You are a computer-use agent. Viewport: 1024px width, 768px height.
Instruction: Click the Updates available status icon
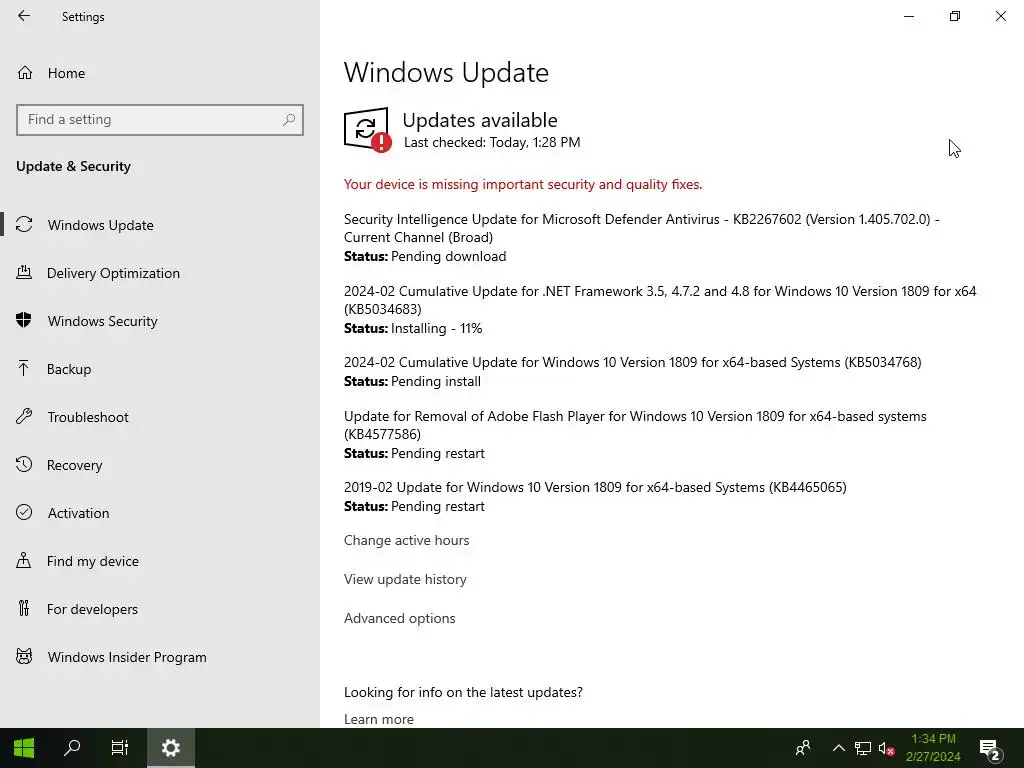tap(367, 130)
